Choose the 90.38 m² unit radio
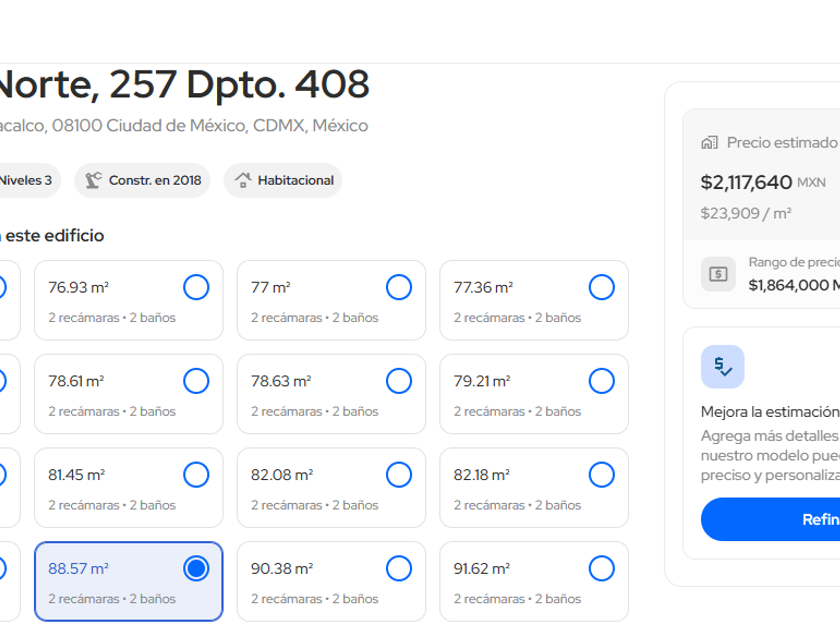 pyautogui.click(x=399, y=569)
